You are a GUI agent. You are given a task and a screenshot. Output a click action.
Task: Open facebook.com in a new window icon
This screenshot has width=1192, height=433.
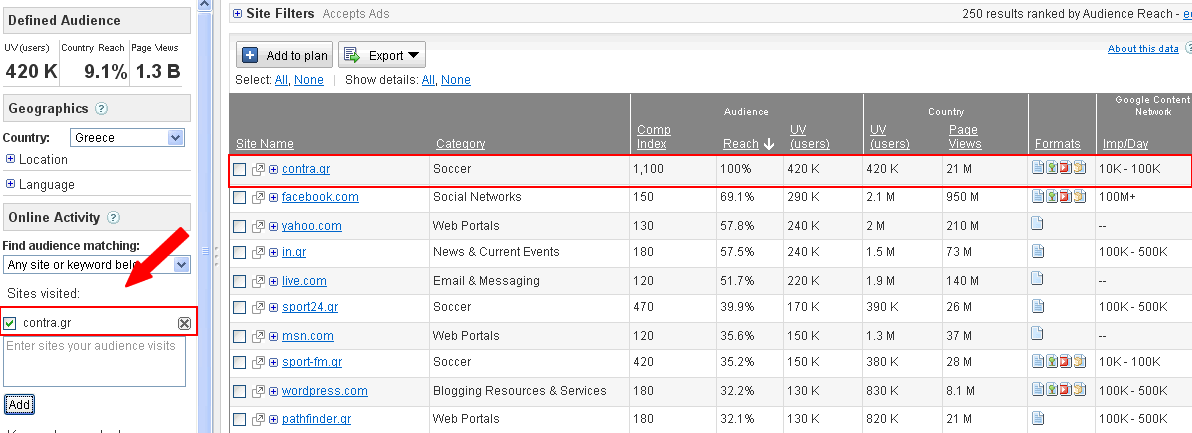[258, 198]
